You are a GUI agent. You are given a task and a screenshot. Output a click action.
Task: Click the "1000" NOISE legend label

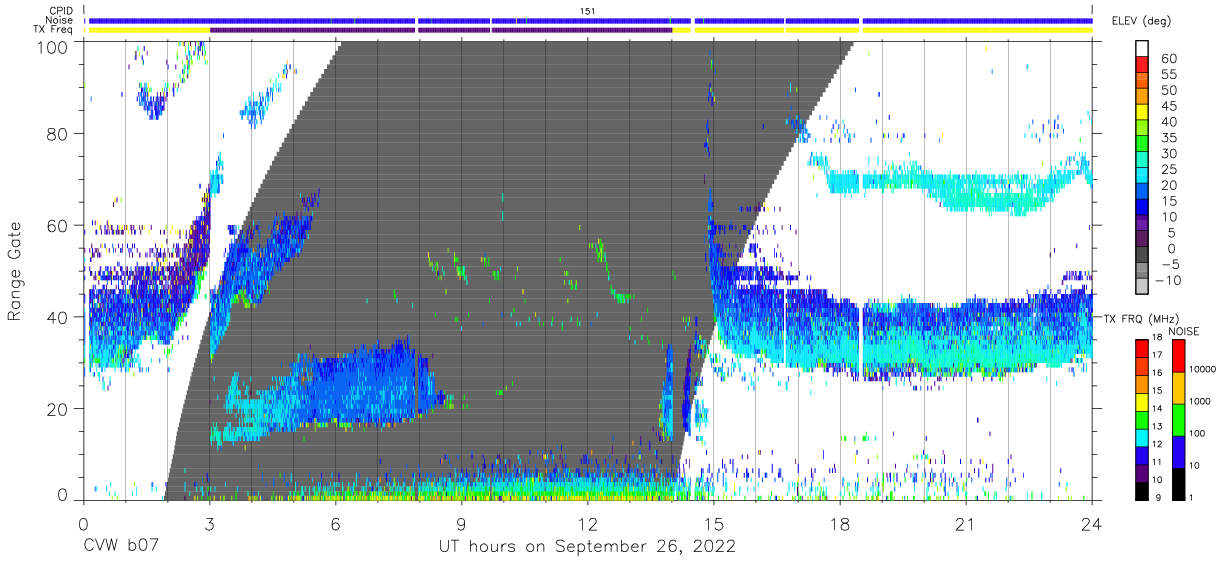tap(1200, 401)
